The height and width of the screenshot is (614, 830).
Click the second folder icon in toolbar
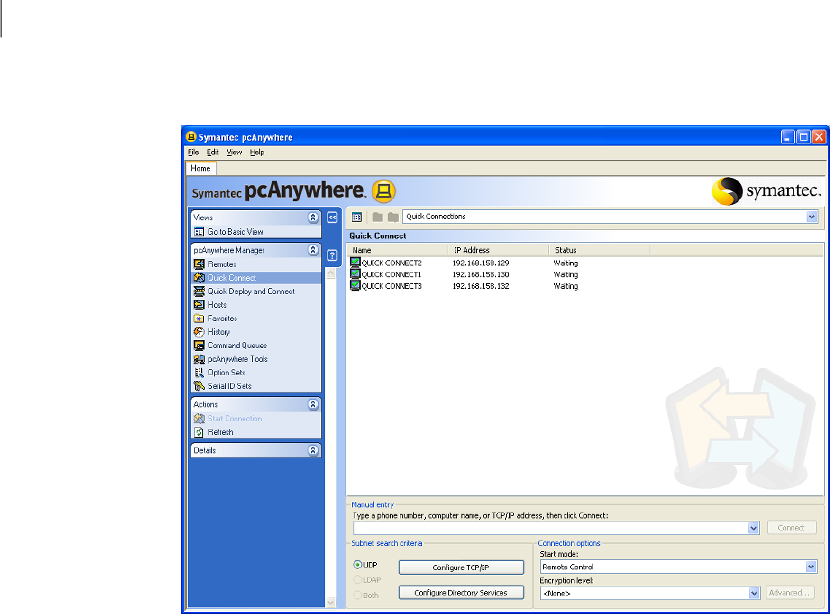[393, 217]
